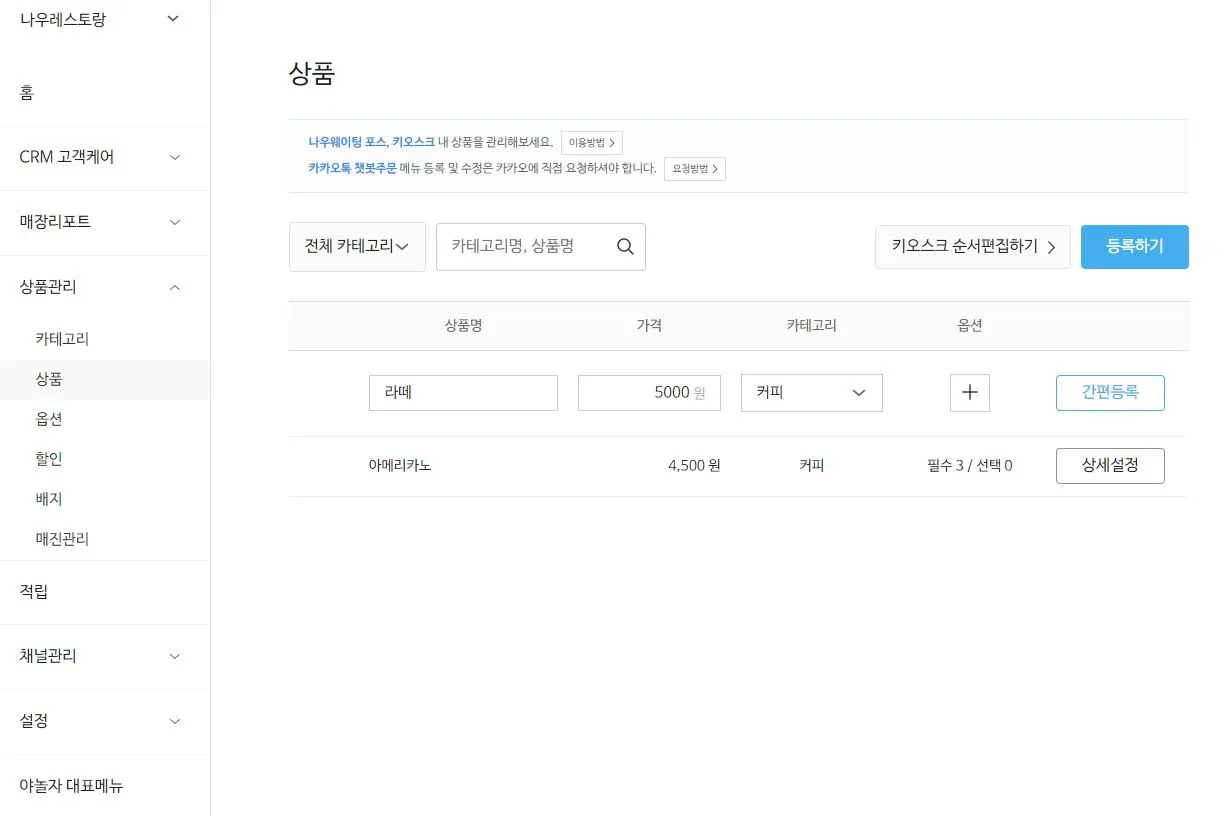1230x816 pixels.
Task: Open the 커피 category dropdown for 라떼
Action: 812,393
